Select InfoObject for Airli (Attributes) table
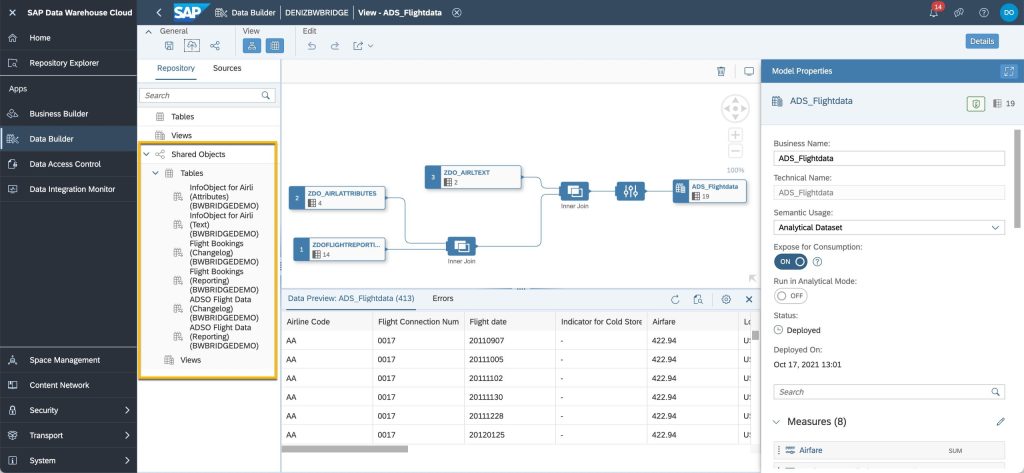The image size is (1024, 473). [x=222, y=197]
